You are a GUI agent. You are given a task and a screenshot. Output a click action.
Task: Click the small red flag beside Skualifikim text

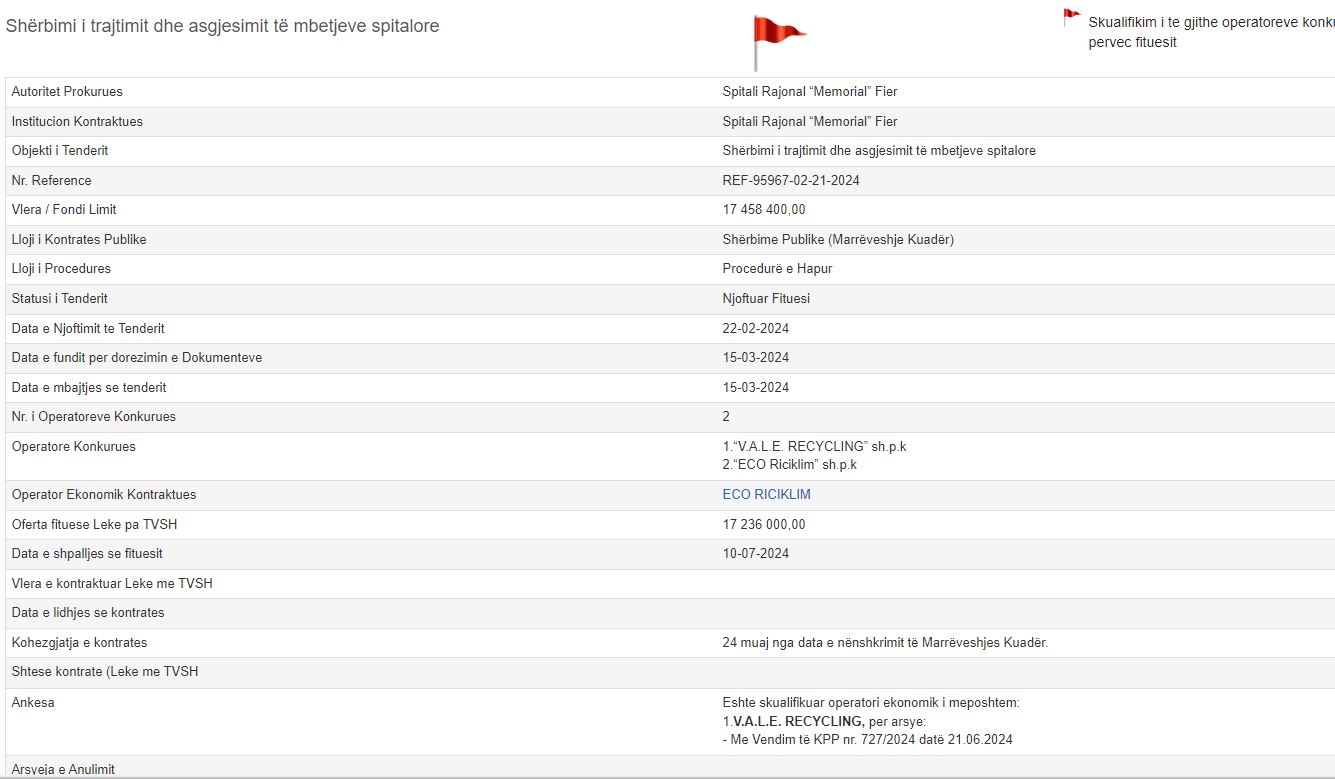(1071, 17)
